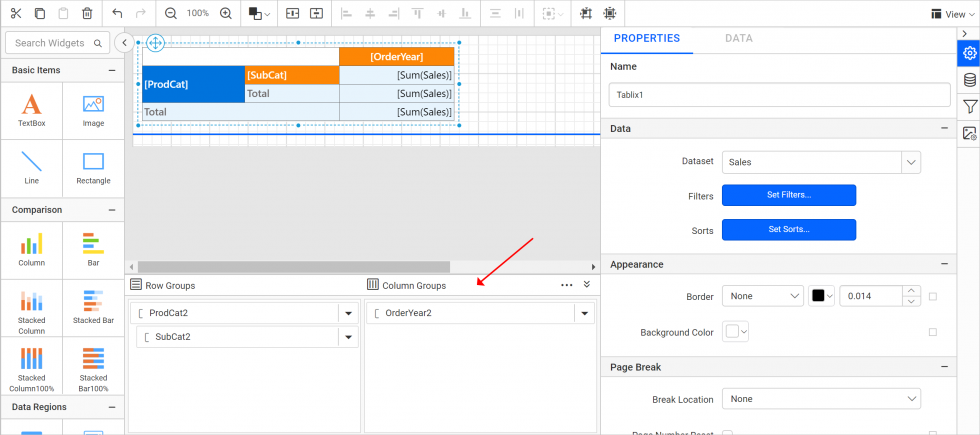Click the snap to shape icon
980x435 pixels.
[610, 13]
